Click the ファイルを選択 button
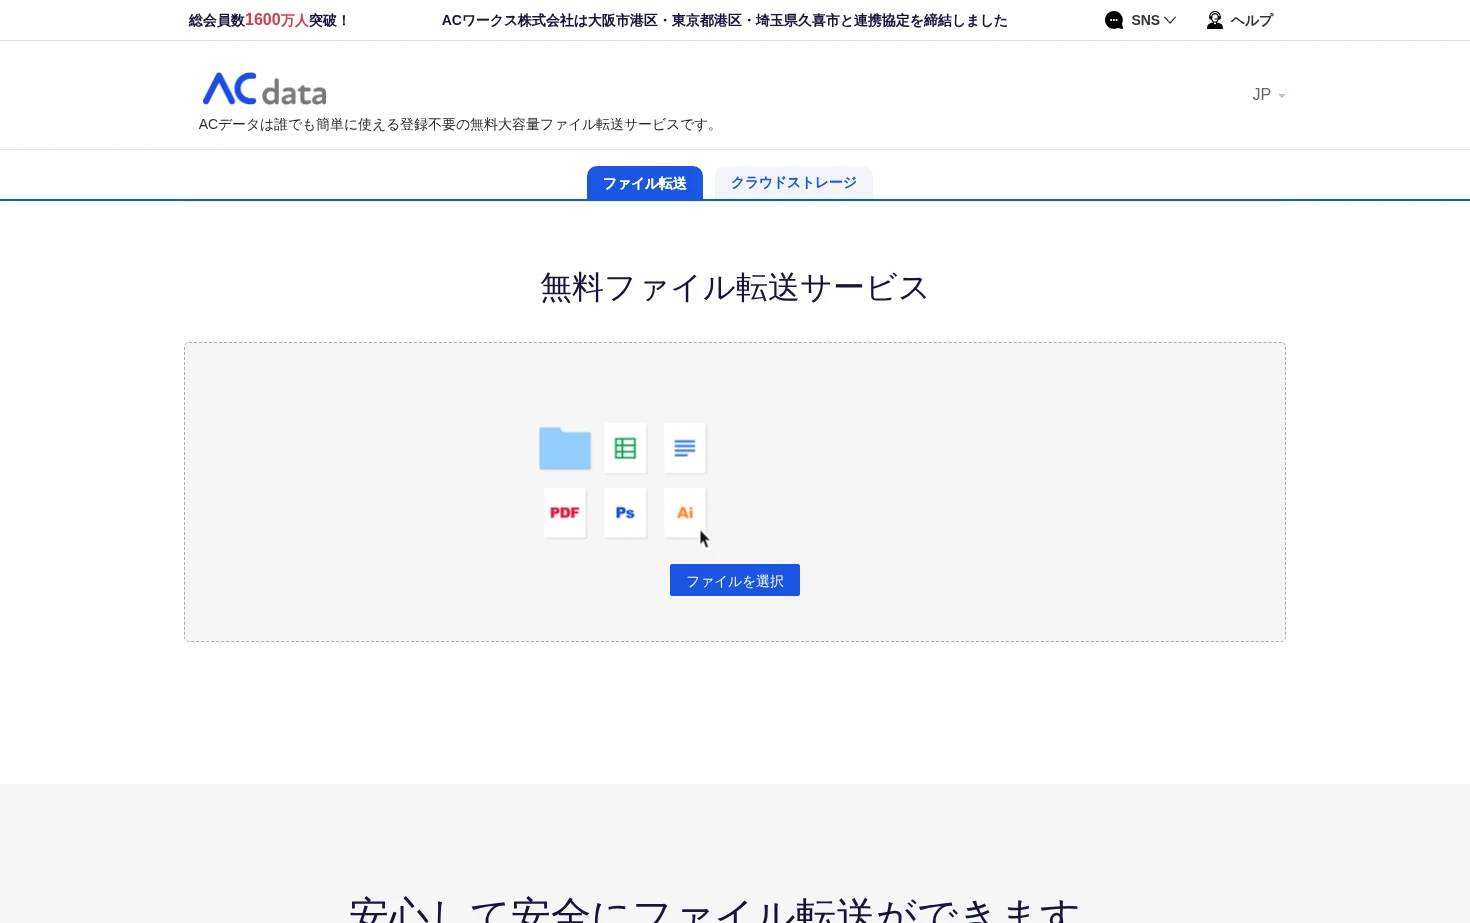 735,580
